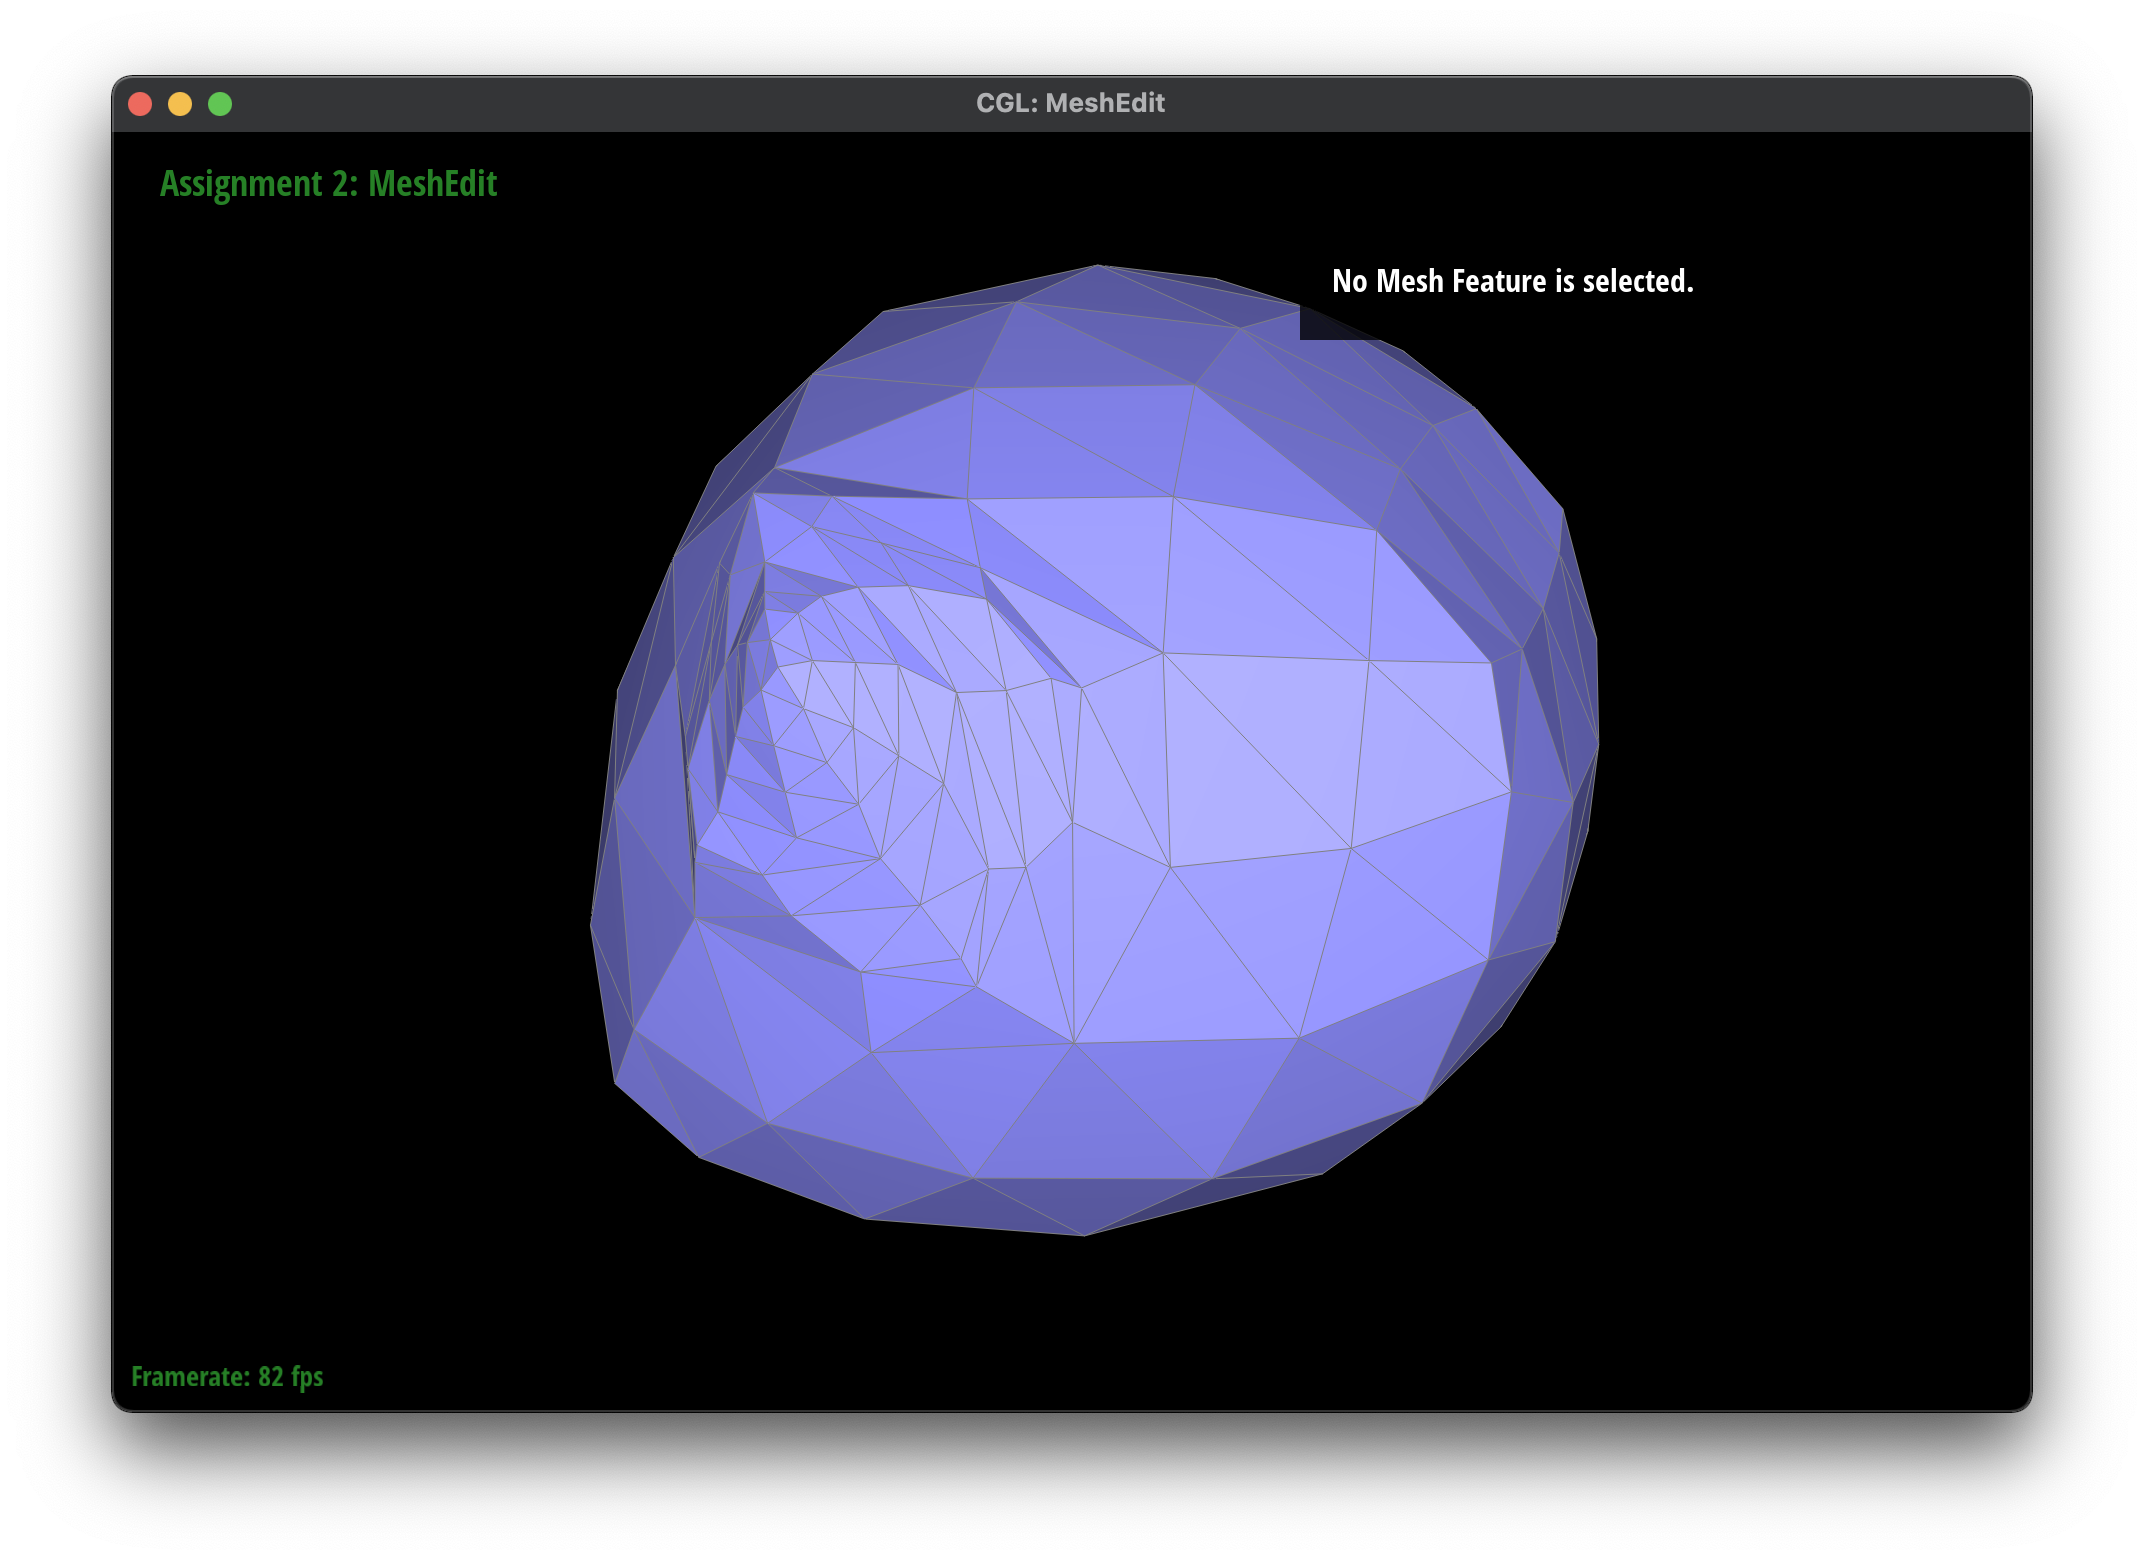Viewport: 2144px width, 1560px height.
Task: Click the No Mesh Feature is selected text
Action: (1512, 282)
